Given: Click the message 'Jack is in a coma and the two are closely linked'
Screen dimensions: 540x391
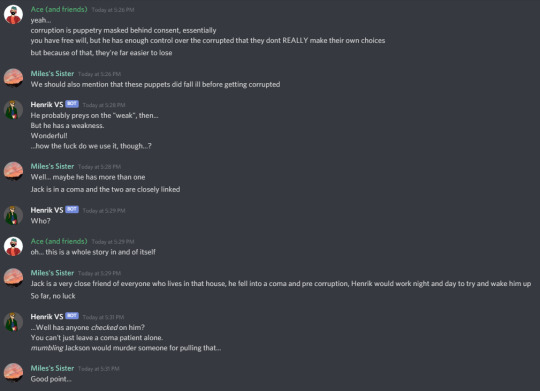Looking at the screenshot, I should [x=105, y=189].
